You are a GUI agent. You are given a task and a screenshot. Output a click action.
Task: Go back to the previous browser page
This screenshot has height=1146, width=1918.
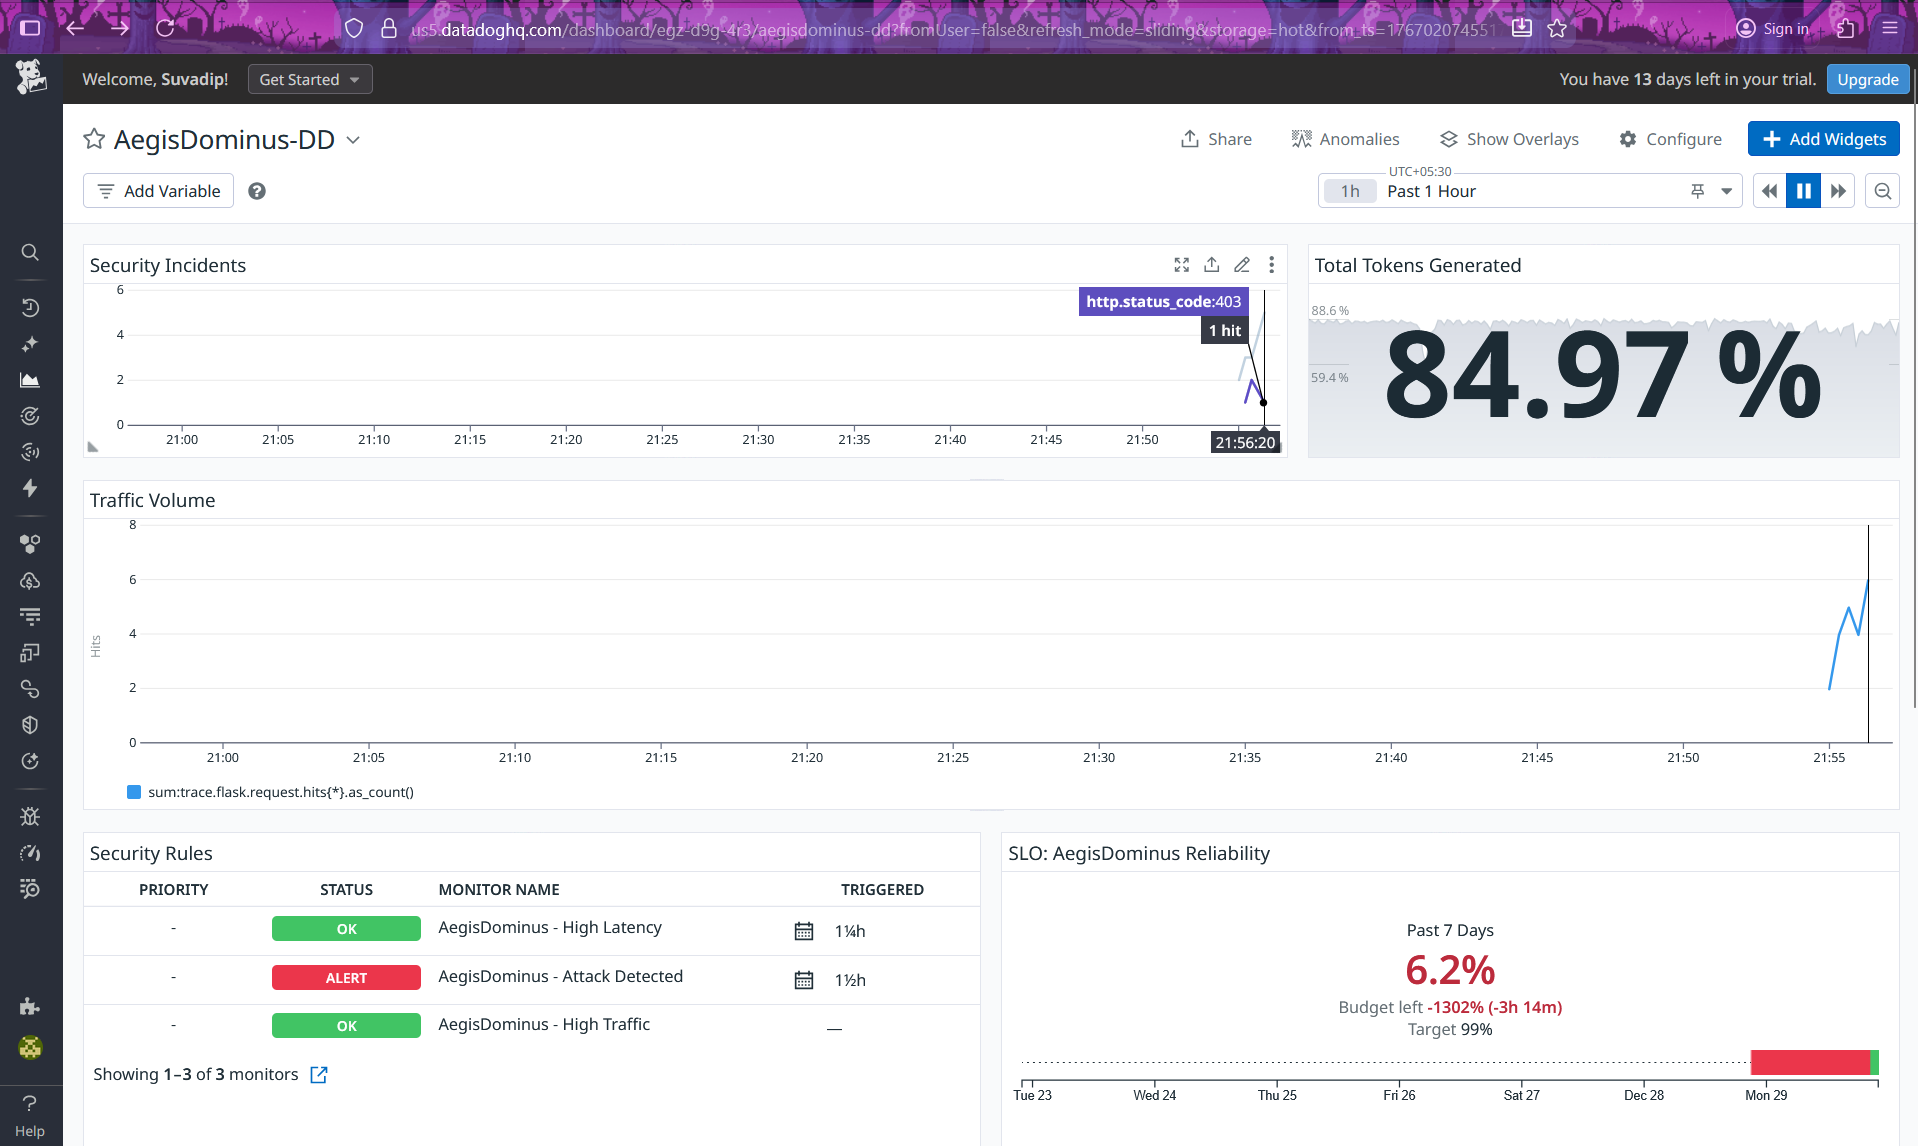coord(75,28)
